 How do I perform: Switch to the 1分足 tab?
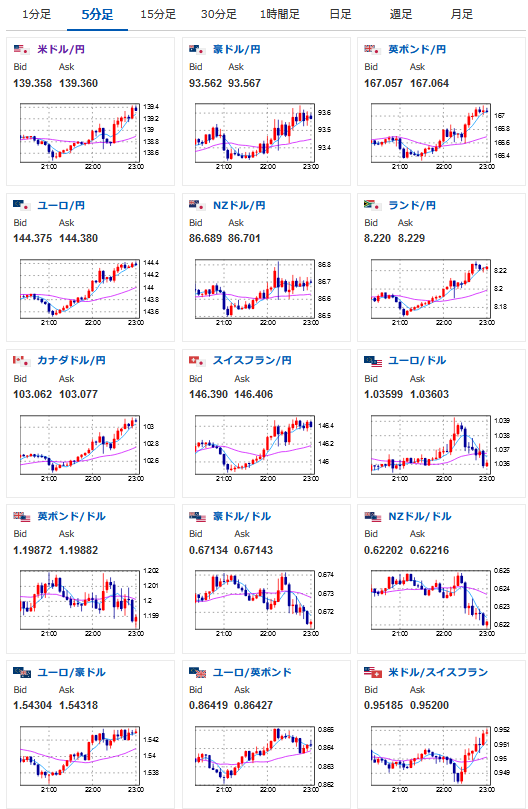37,14
